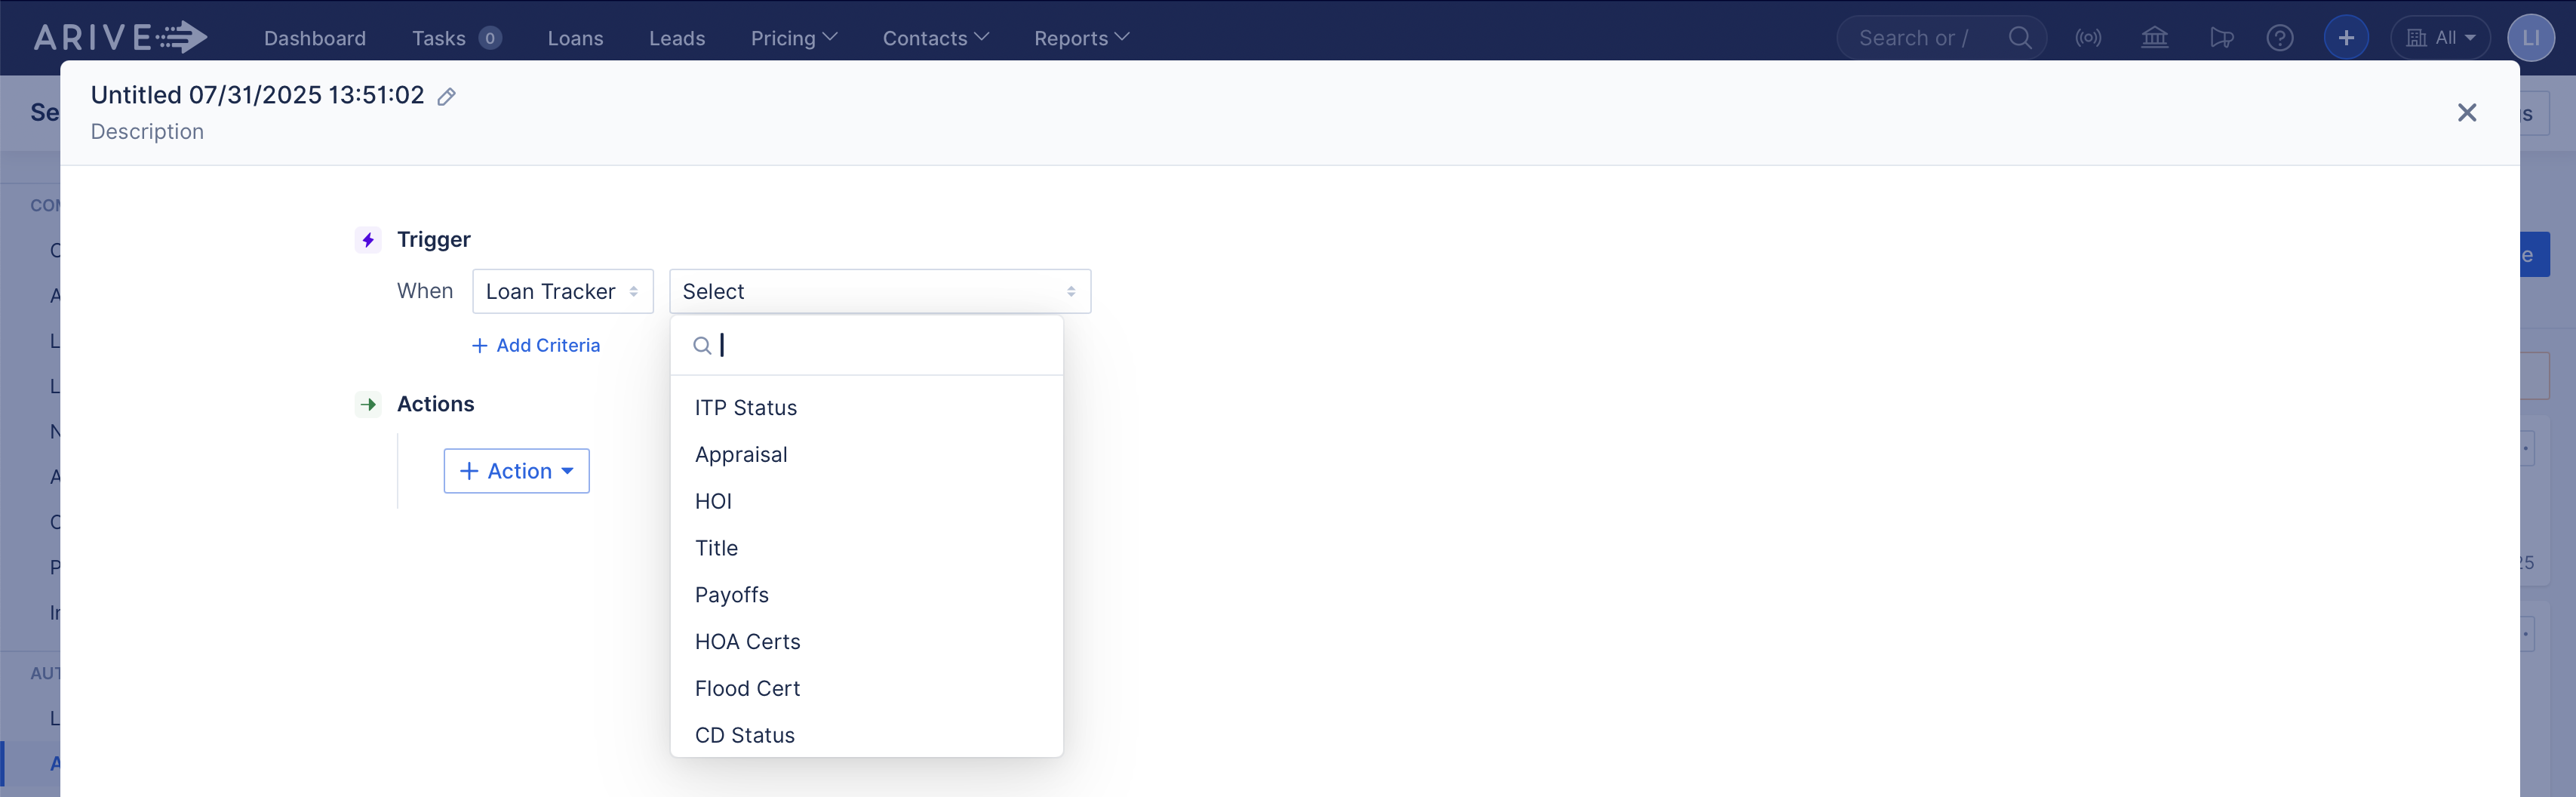Viewport: 2576px width, 797px height.
Task: Expand the Action button dropdown arrow
Action: (568, 470)
